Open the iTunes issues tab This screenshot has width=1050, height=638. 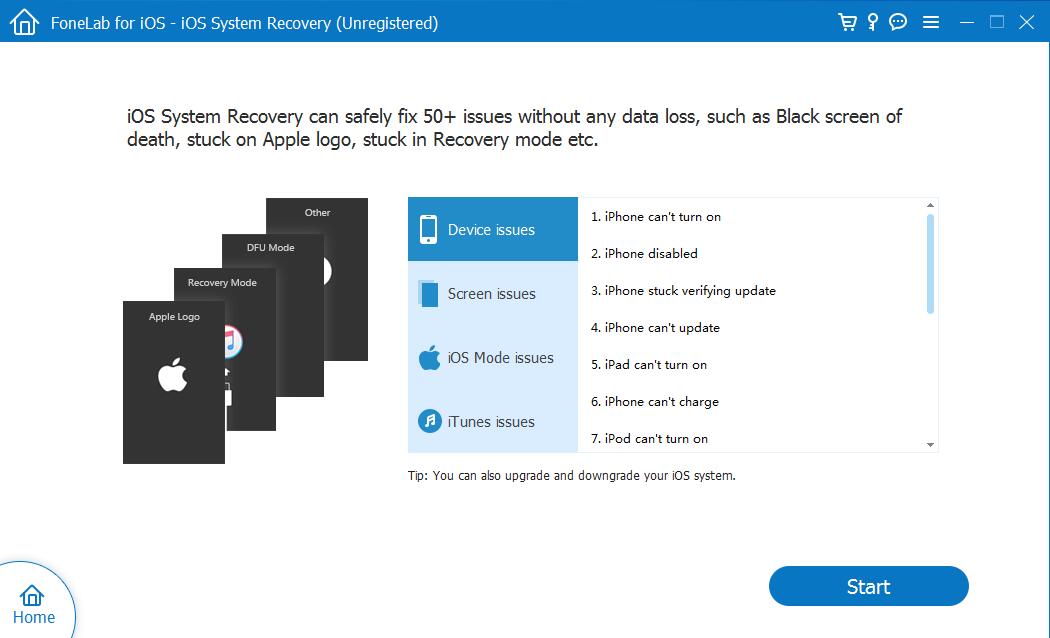(x=492, y=421)
